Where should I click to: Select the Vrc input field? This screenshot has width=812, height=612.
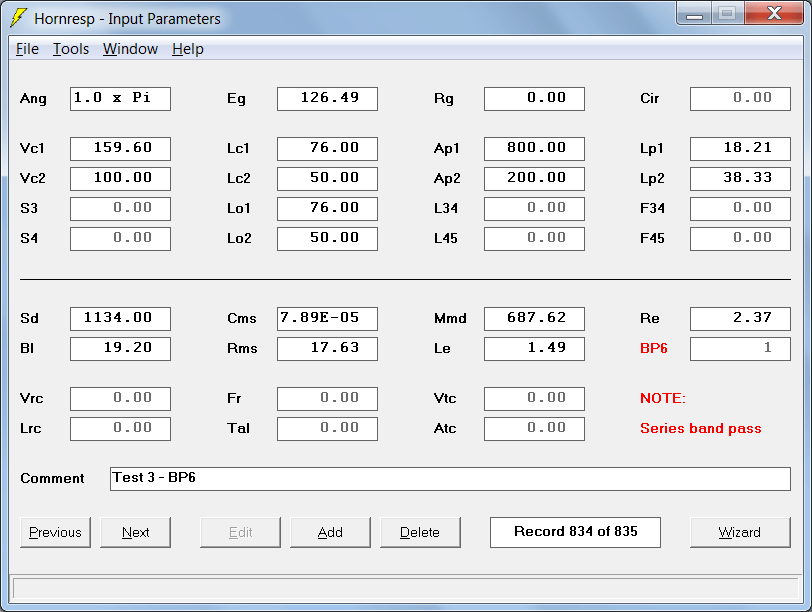120,399
